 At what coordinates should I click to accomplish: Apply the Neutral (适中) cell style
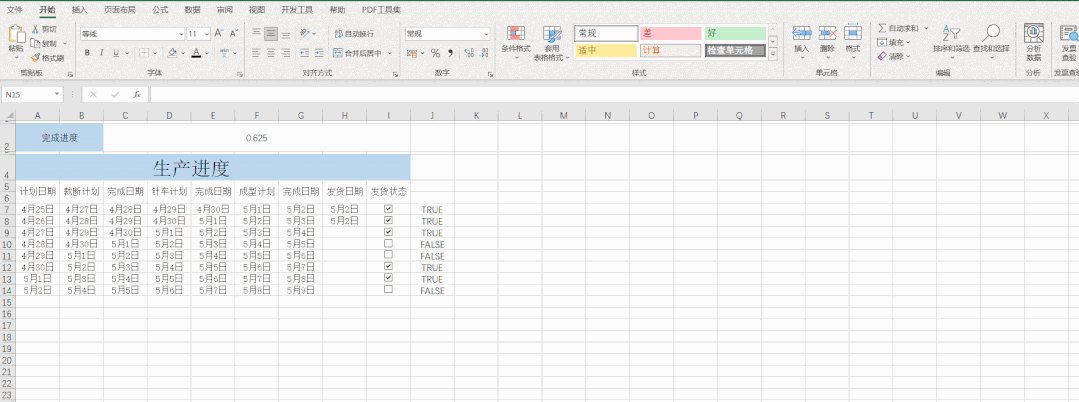[606, 50]
